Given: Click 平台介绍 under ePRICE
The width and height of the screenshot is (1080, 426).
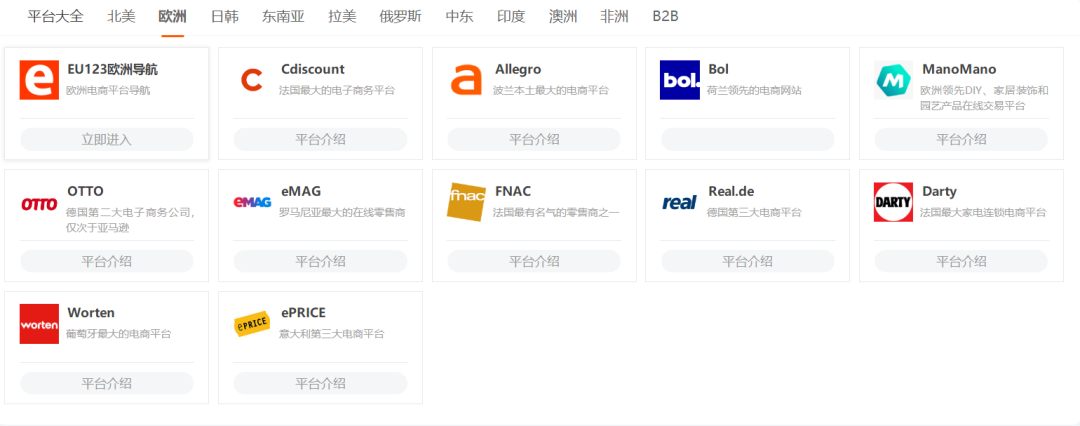Looking at the screenshot, I should coord(320,383).
